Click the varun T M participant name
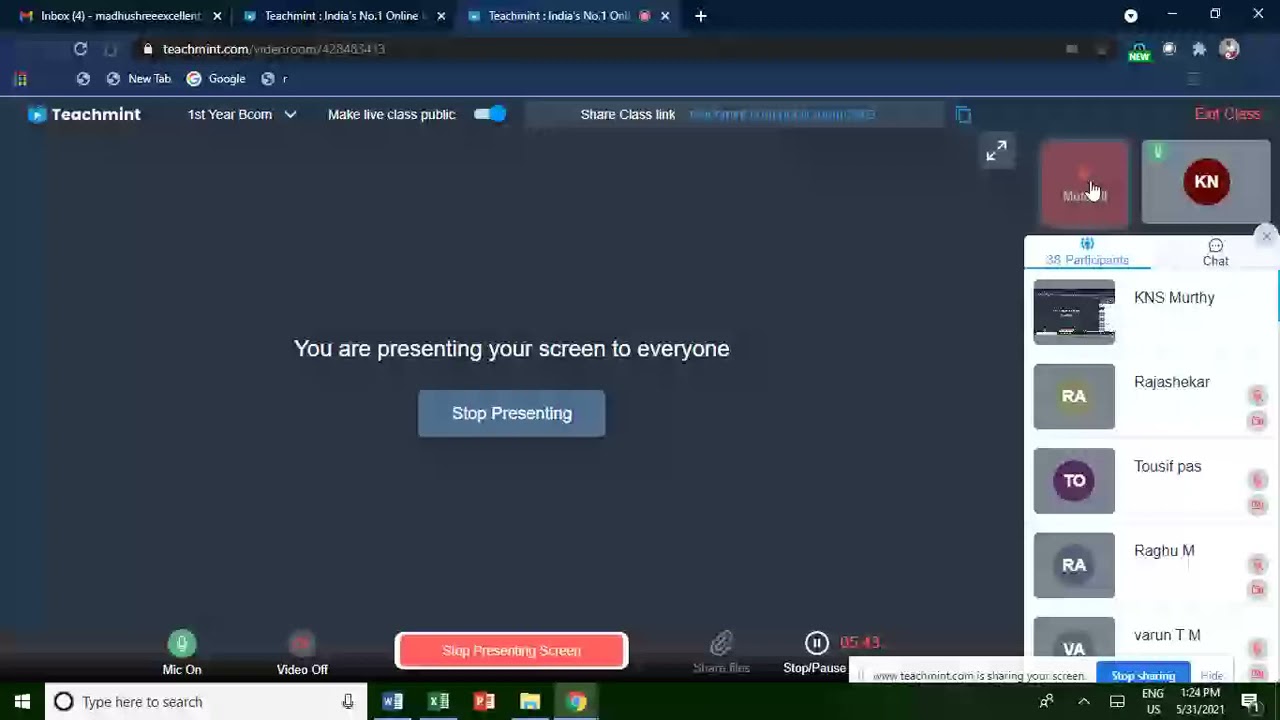 pyautogui.click(x=1167, y=635)
